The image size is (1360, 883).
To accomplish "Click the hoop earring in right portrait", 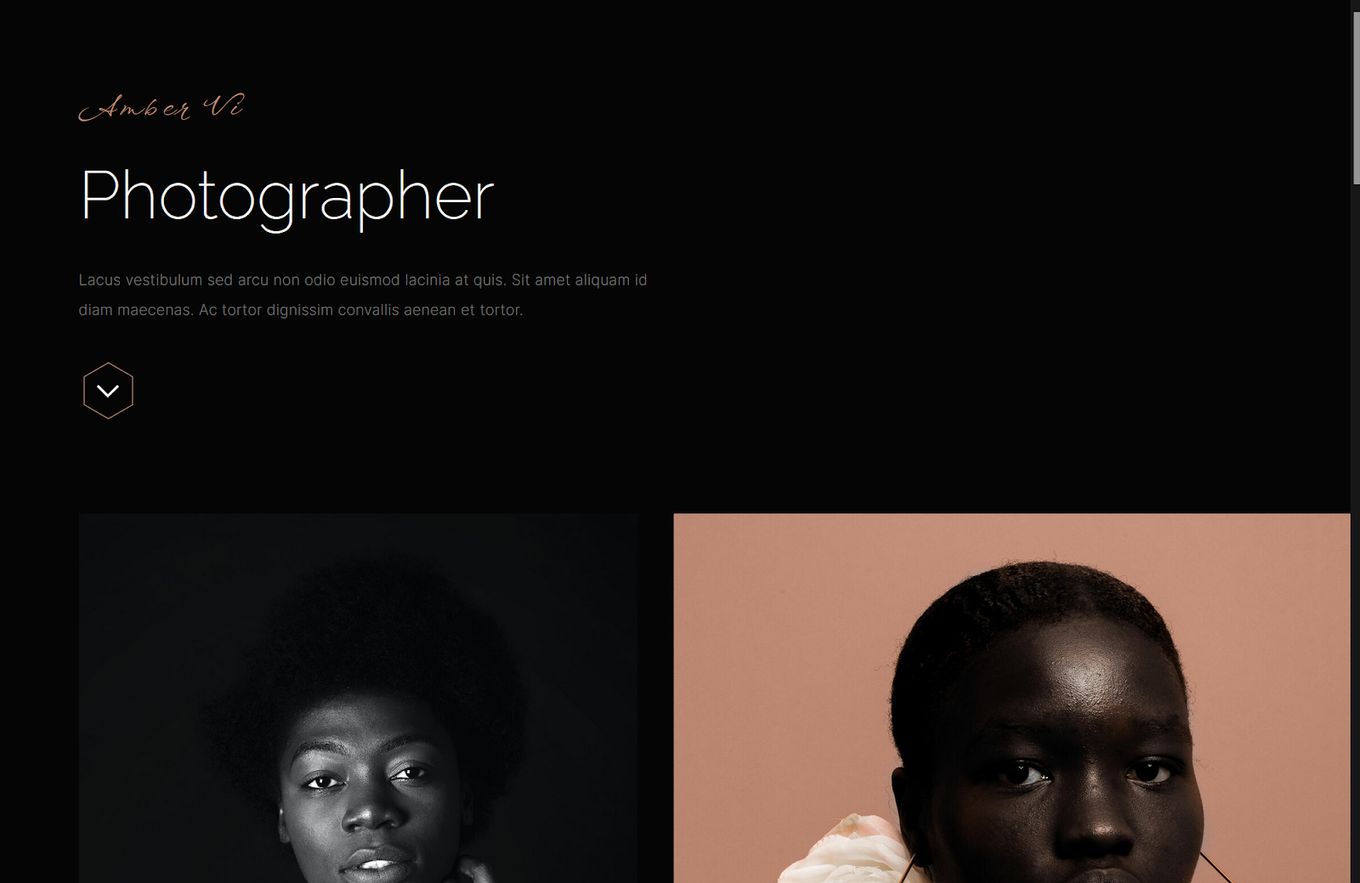I will coord(1215,867).
